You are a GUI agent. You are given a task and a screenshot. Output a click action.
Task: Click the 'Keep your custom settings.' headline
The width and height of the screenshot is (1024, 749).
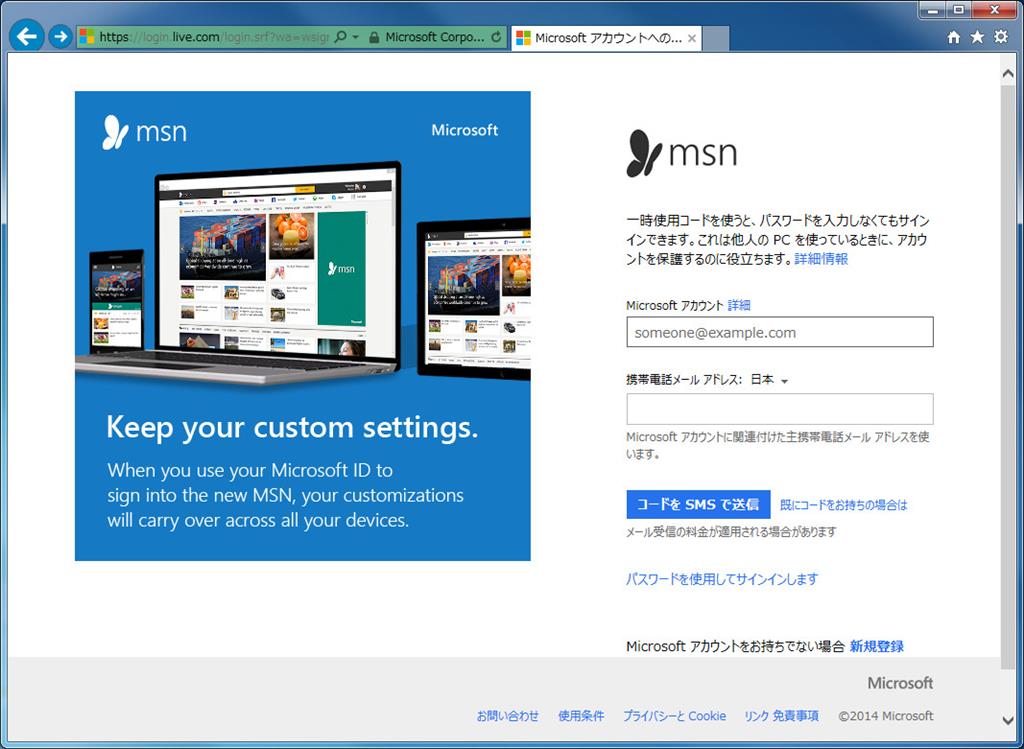[x=292, y=428]
